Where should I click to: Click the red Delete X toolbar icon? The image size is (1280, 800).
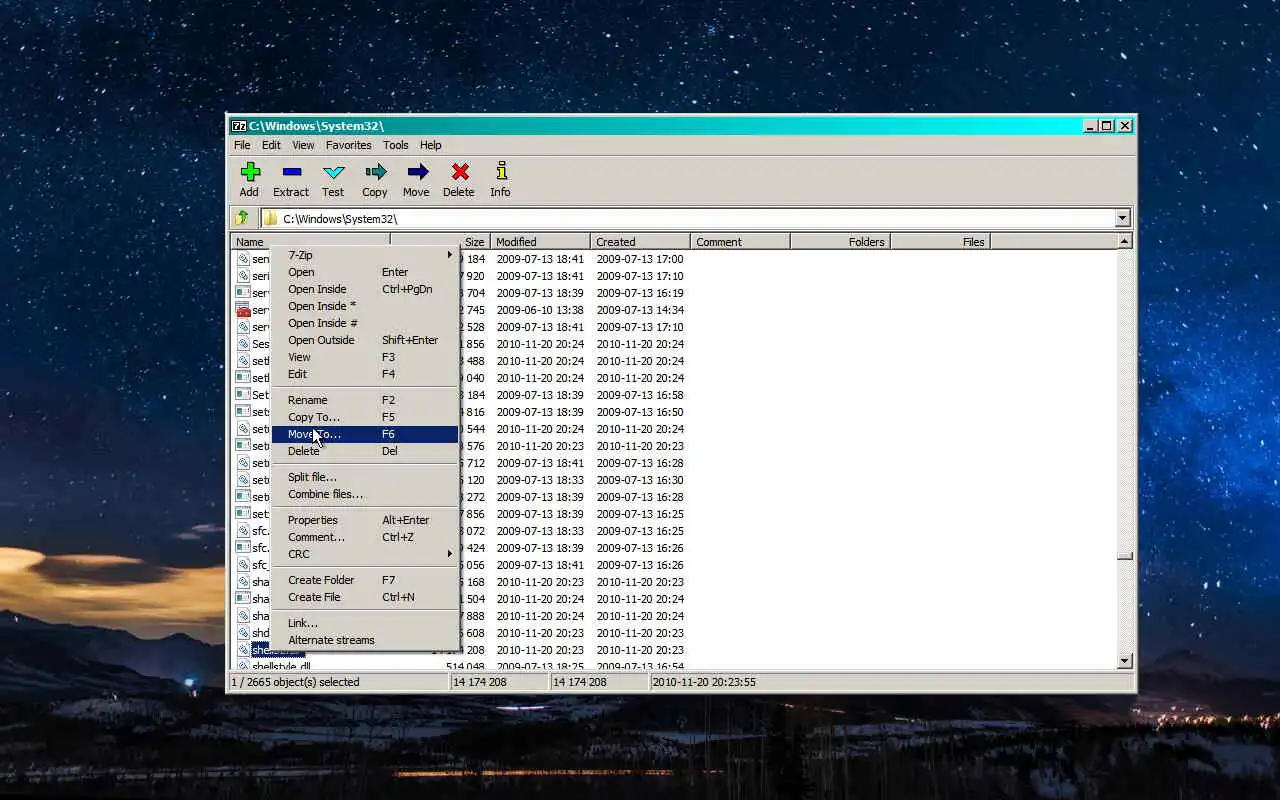pos(459,172)
